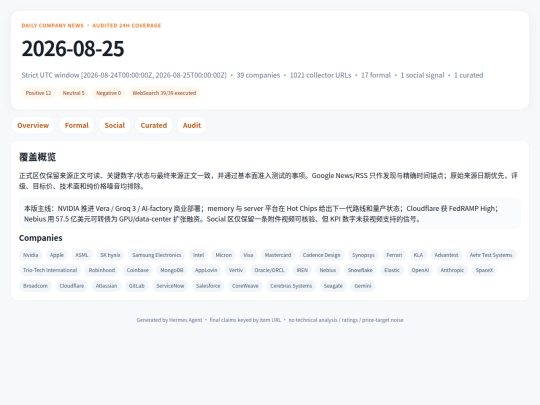Image resolution: width=540 pixels, height=405 pixels.
Task: Click the Negative 0 badge
Action: 108,93
